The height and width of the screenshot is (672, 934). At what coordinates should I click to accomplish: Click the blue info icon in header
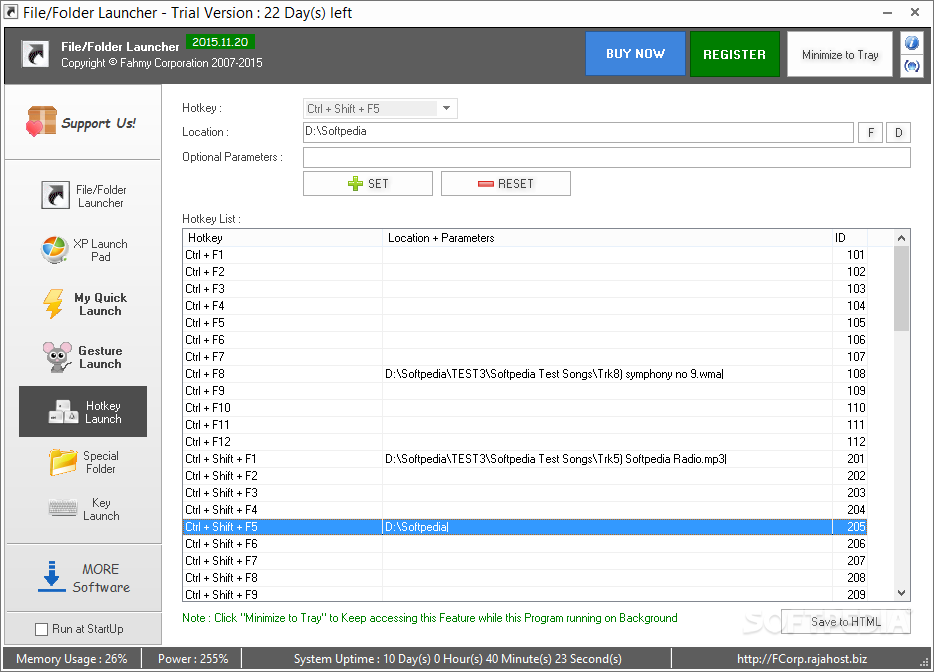point(911,43)
